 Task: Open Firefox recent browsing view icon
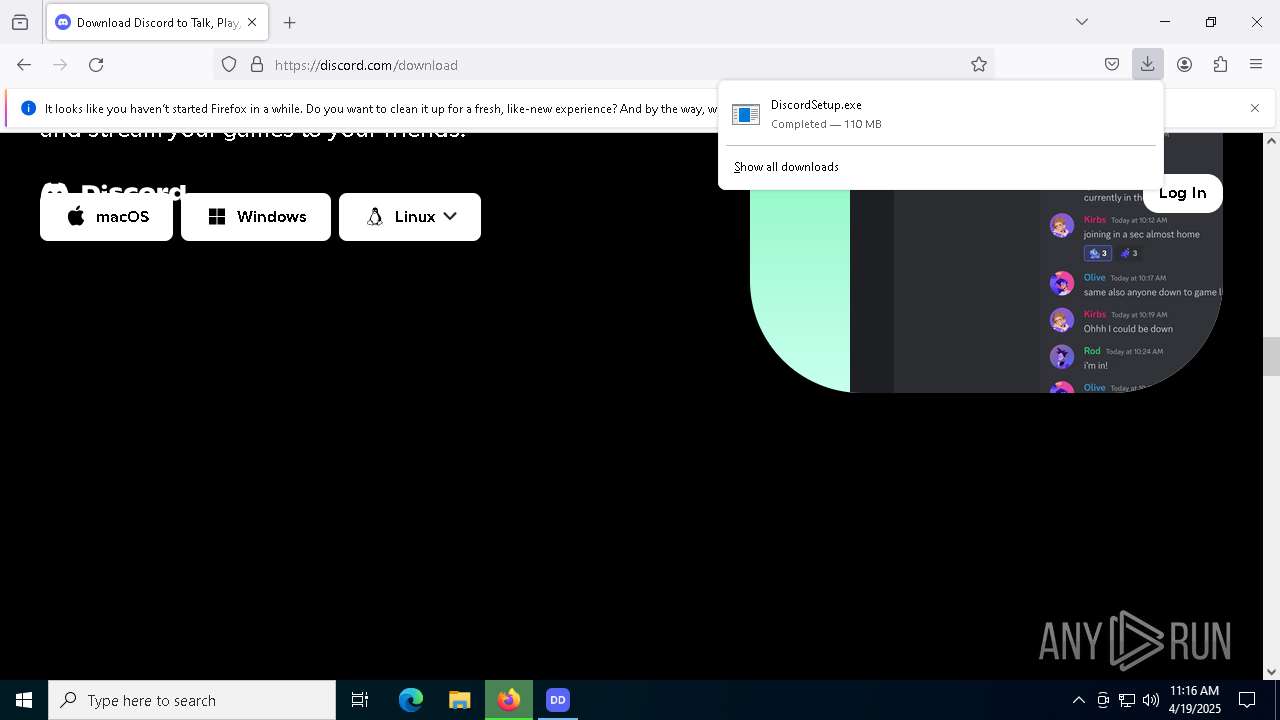coord(20,22)
